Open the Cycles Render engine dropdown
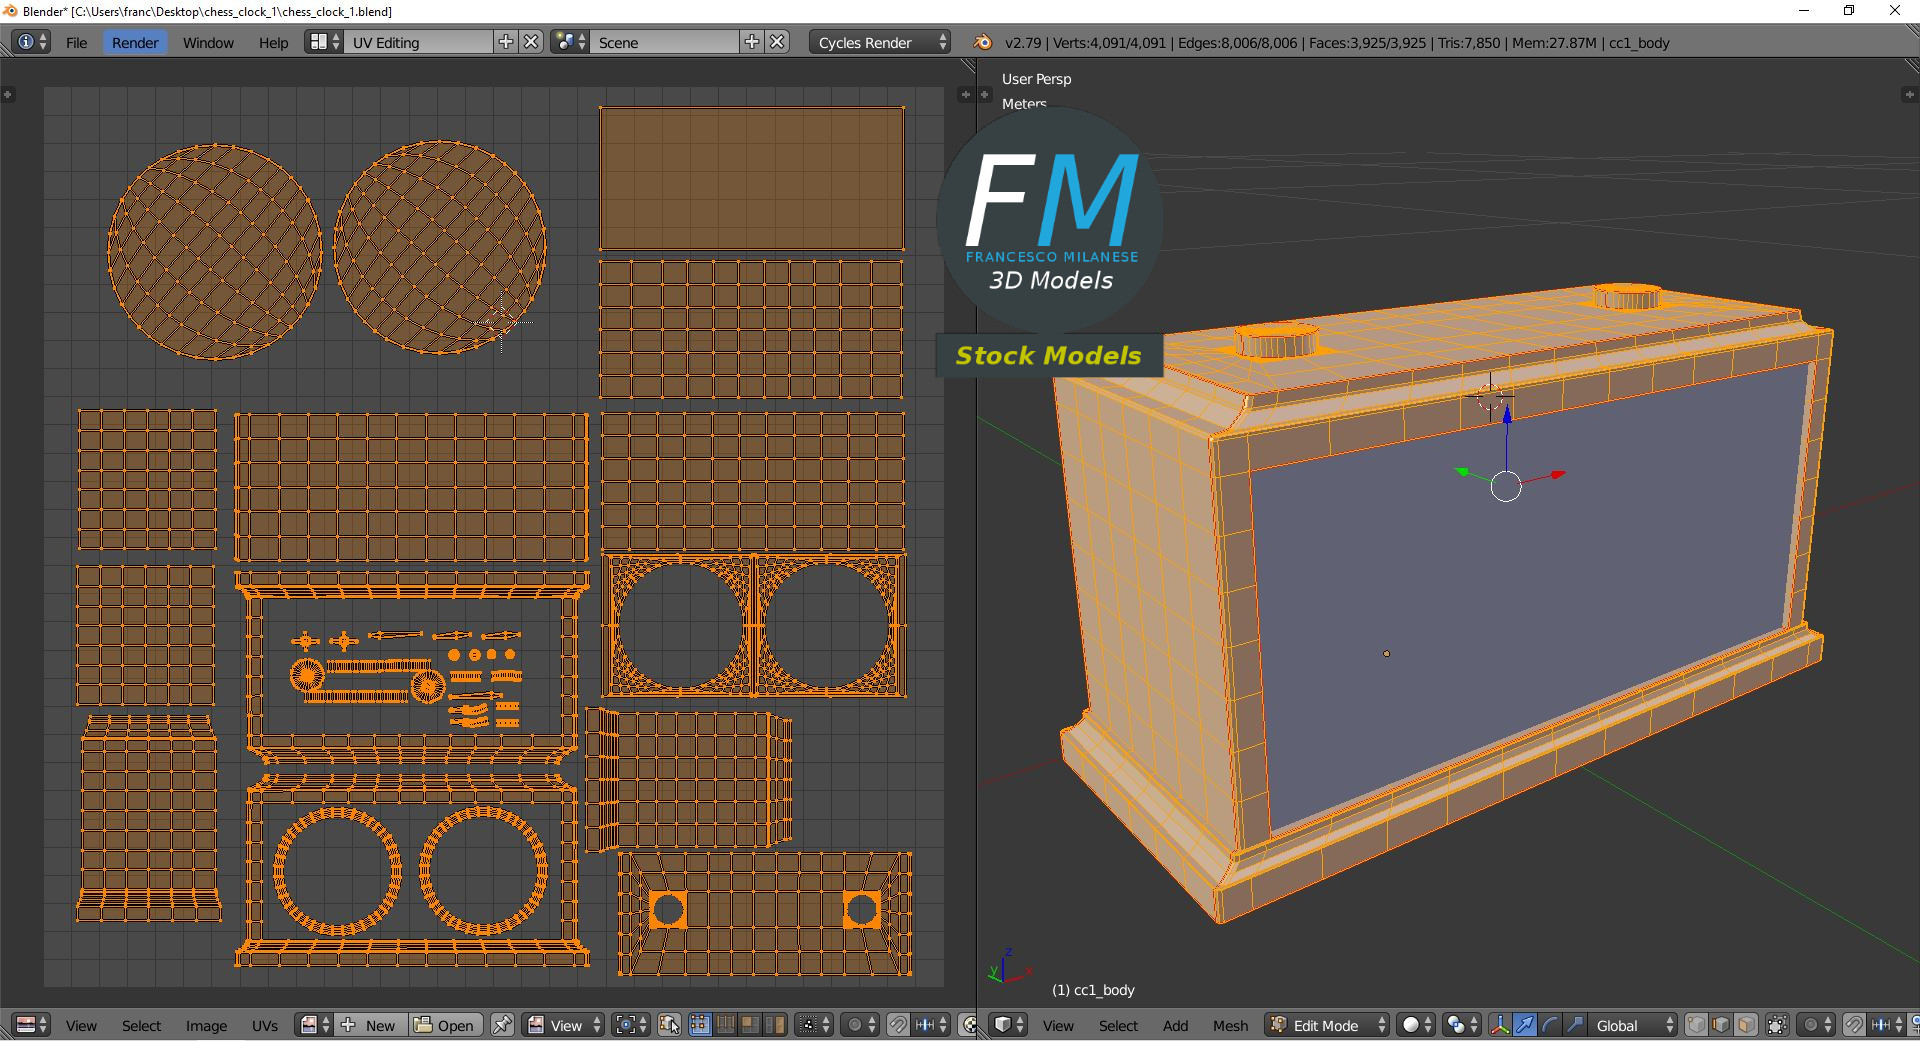The height and width of the screenshot is (1041, 1920). click(880, 42)
